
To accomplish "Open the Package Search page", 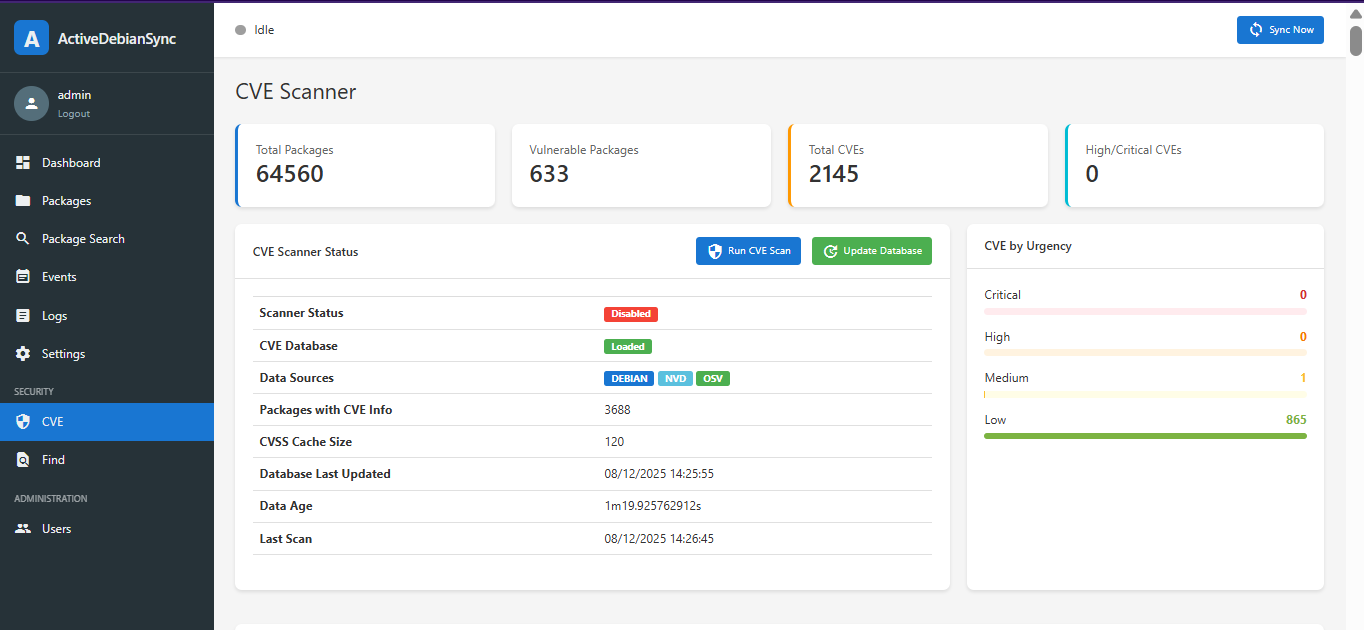I will point(83,239).
